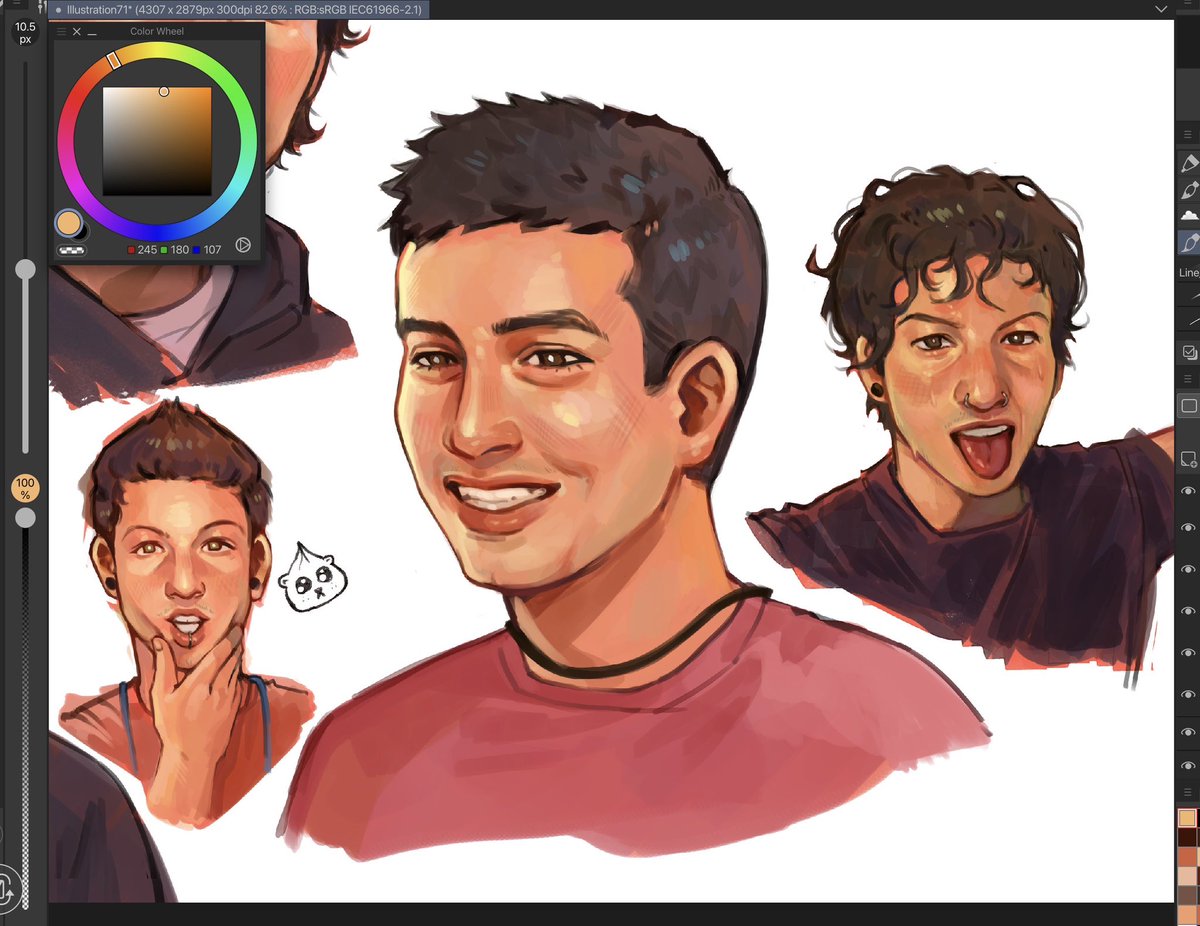Toggle the fifth layer visibility eye from top

[1189, 653]
